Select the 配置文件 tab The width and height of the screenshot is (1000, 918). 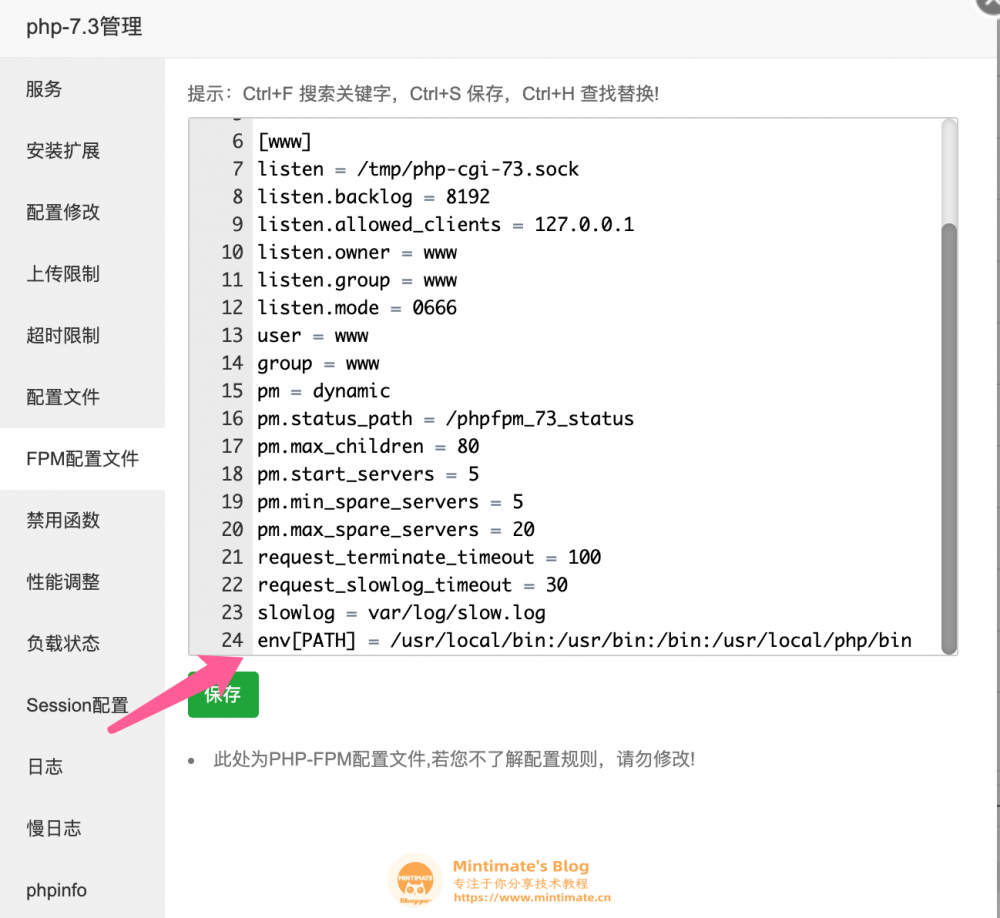[82, 397]
